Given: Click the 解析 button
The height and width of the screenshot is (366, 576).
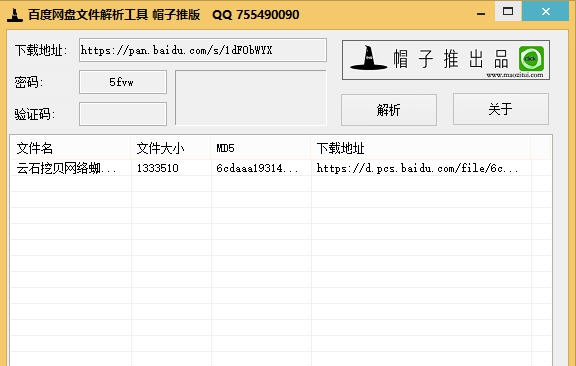Looking at the screenshot, I should (x=389, y=110).
